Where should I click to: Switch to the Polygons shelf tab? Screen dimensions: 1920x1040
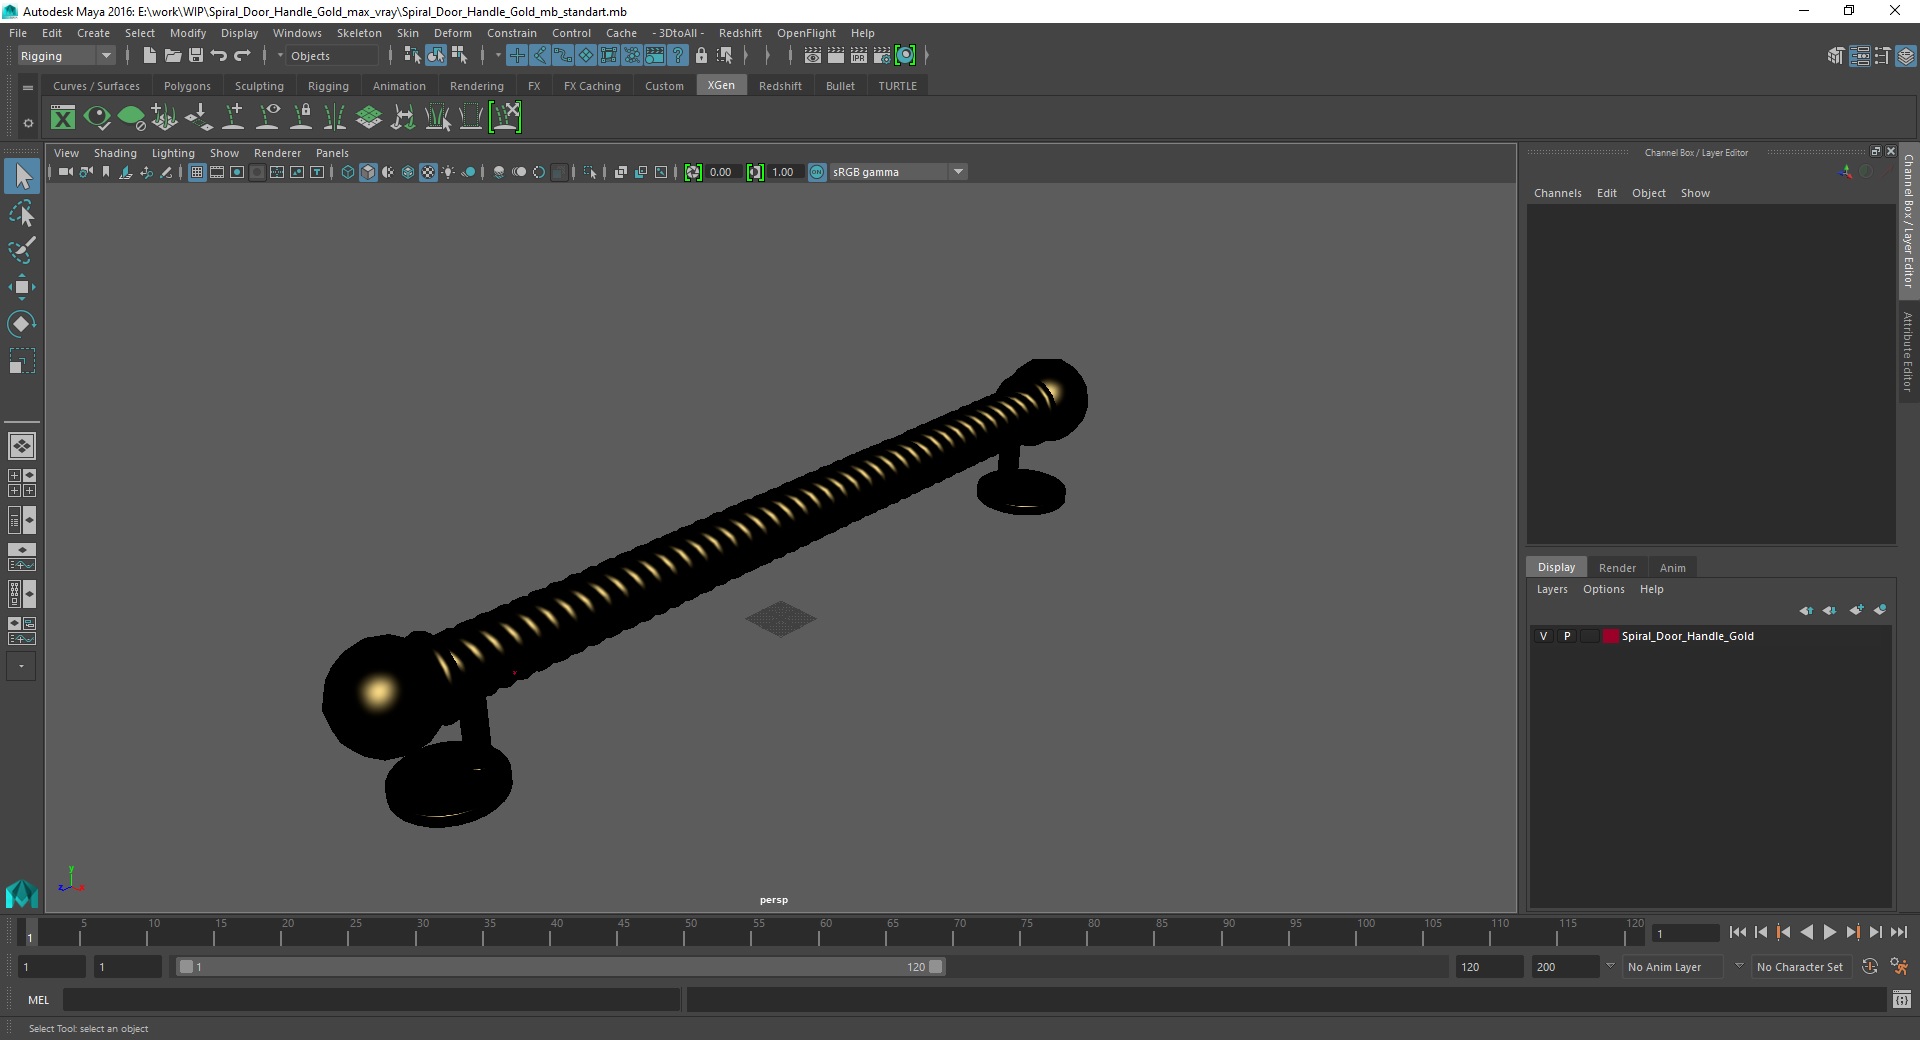pyautogui.click(x=187, y=86)
